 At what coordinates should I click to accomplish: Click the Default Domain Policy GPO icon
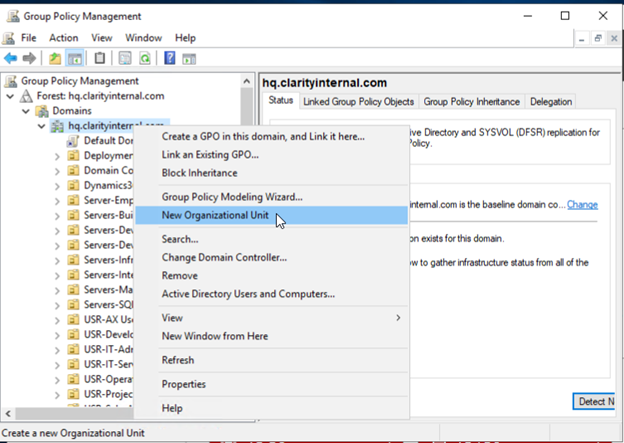(x=73, y=141)
